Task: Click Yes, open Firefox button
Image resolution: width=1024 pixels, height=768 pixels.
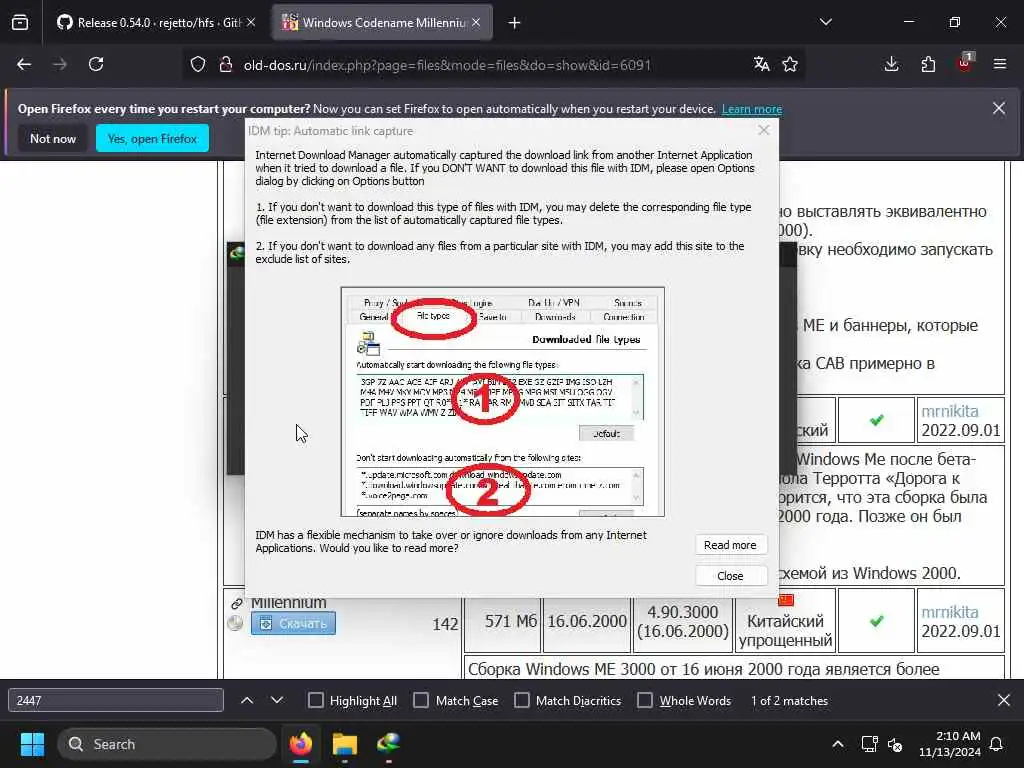Action: click(152, 138)
